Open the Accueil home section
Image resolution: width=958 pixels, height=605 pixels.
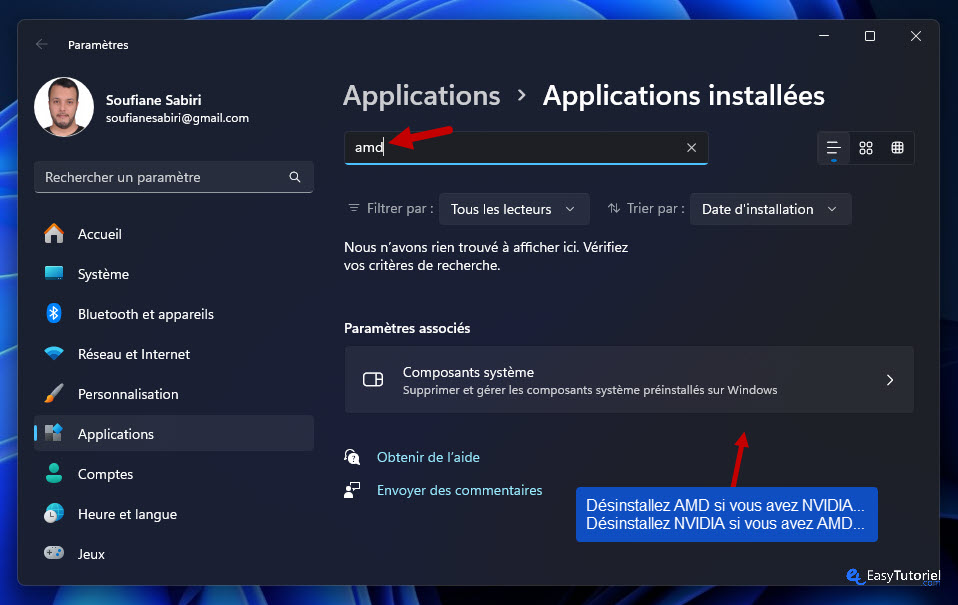click(174, 234)
